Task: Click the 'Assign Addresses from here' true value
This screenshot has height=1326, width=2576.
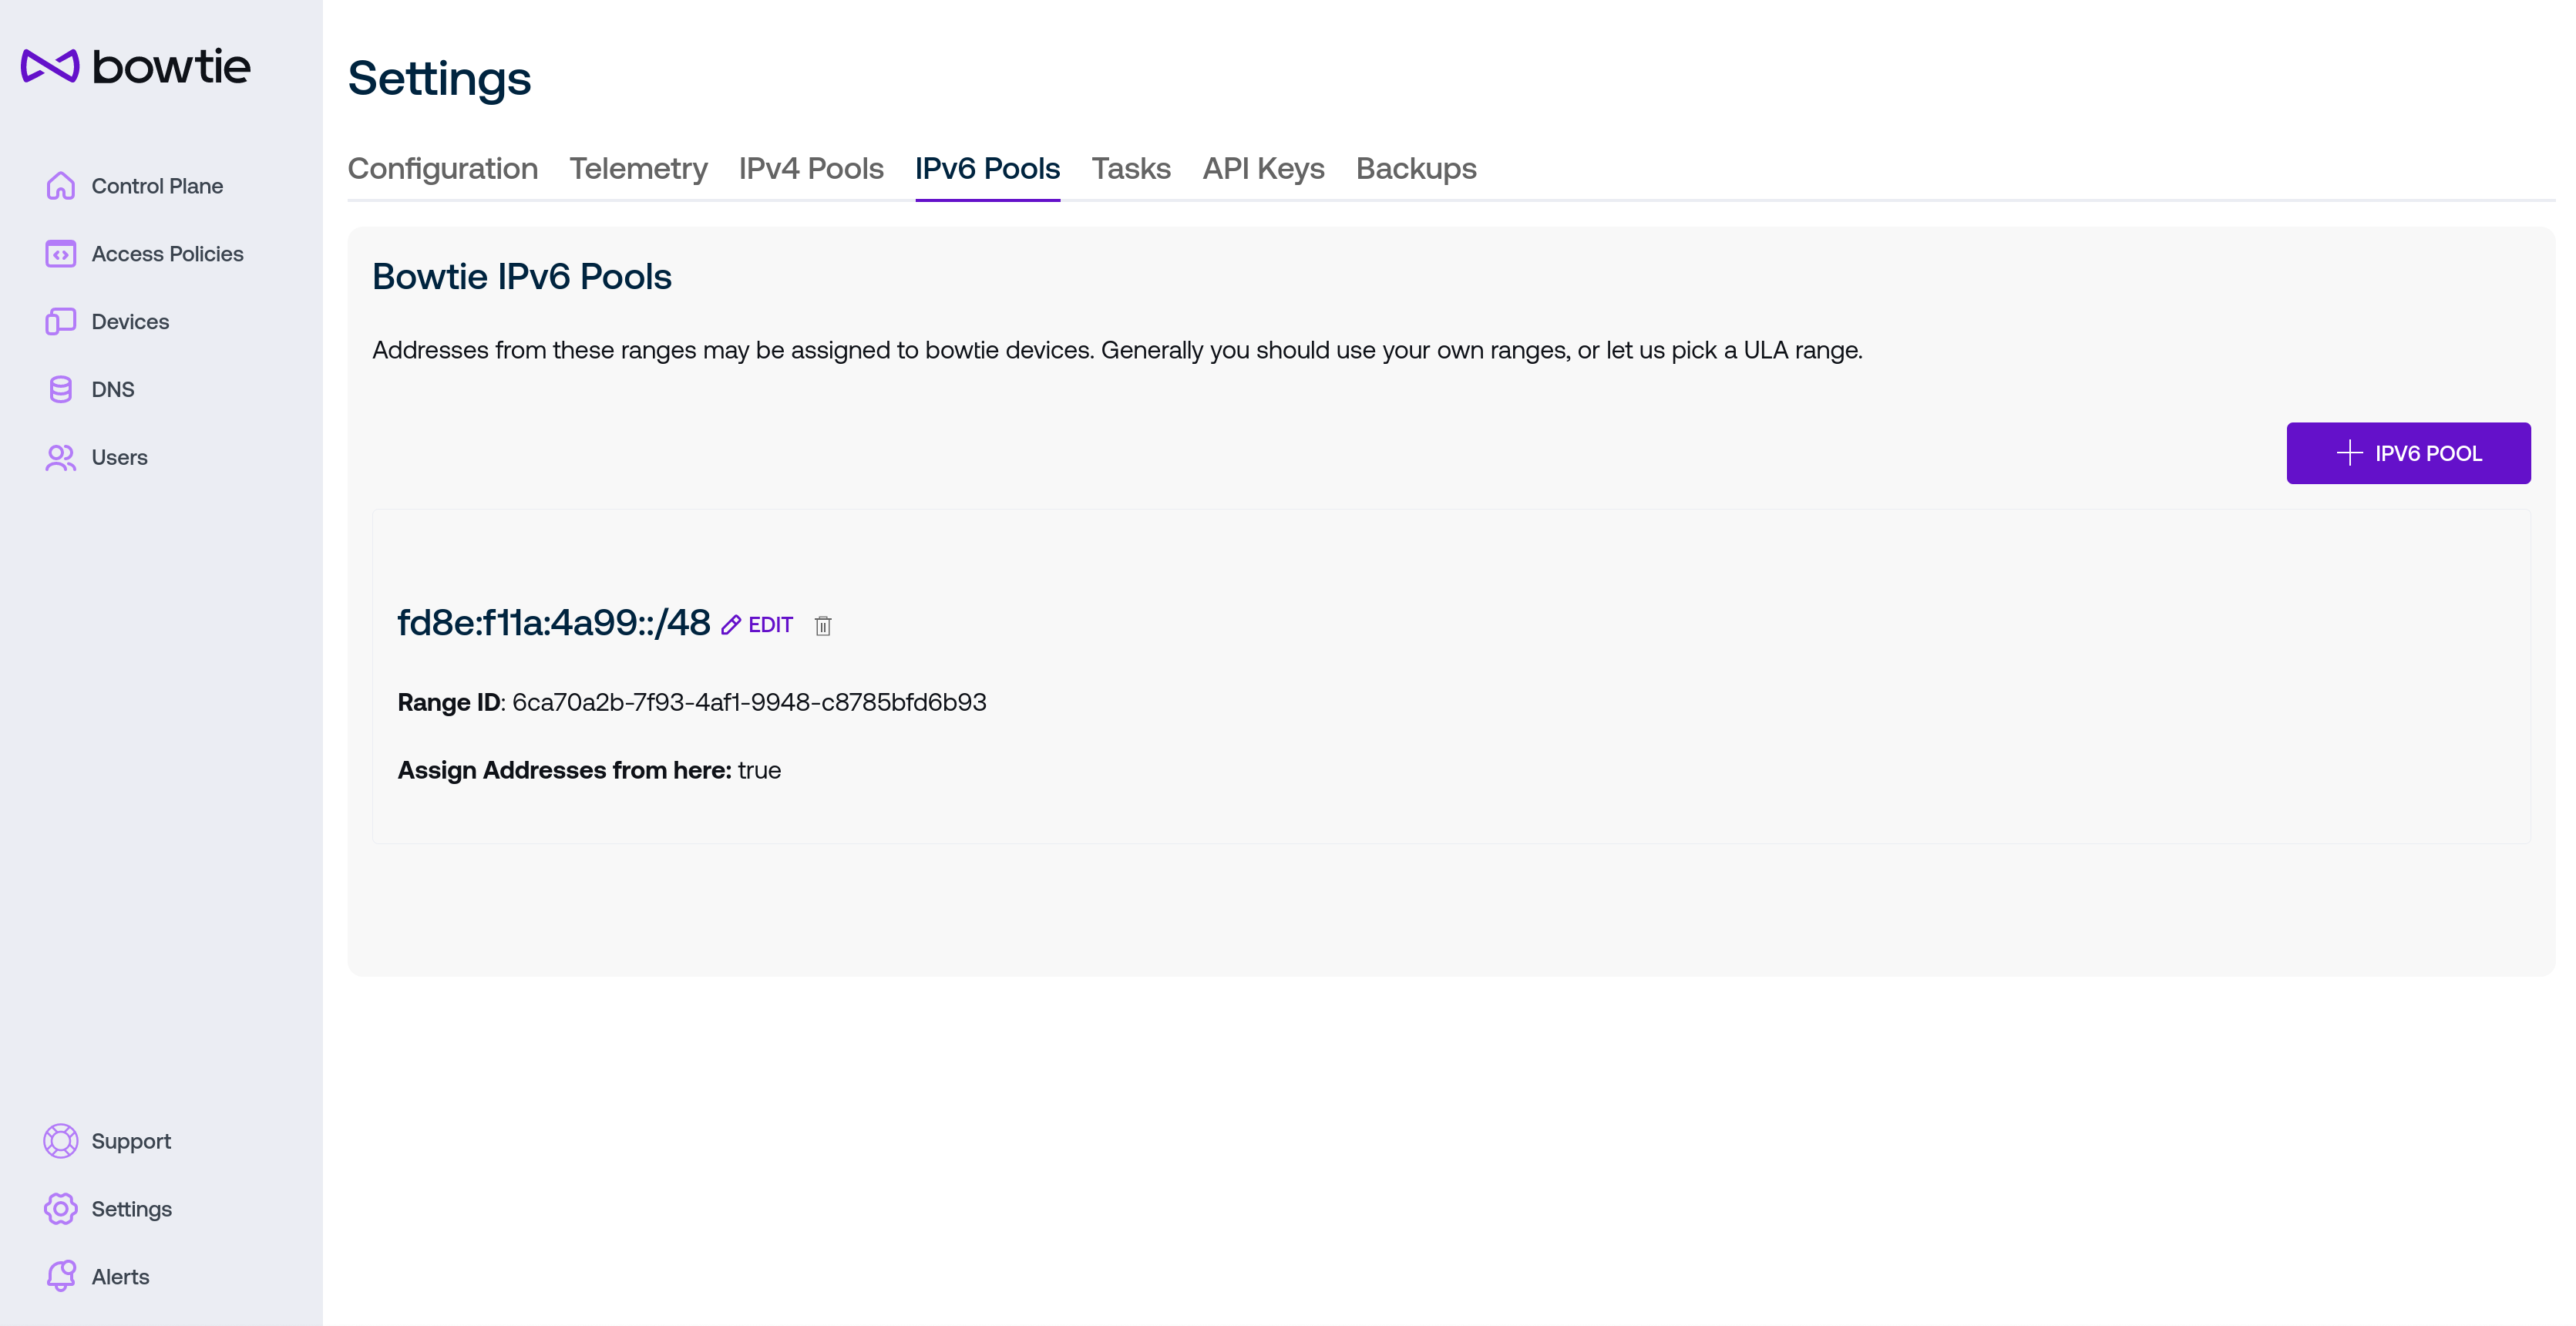Action: (759, 770)
